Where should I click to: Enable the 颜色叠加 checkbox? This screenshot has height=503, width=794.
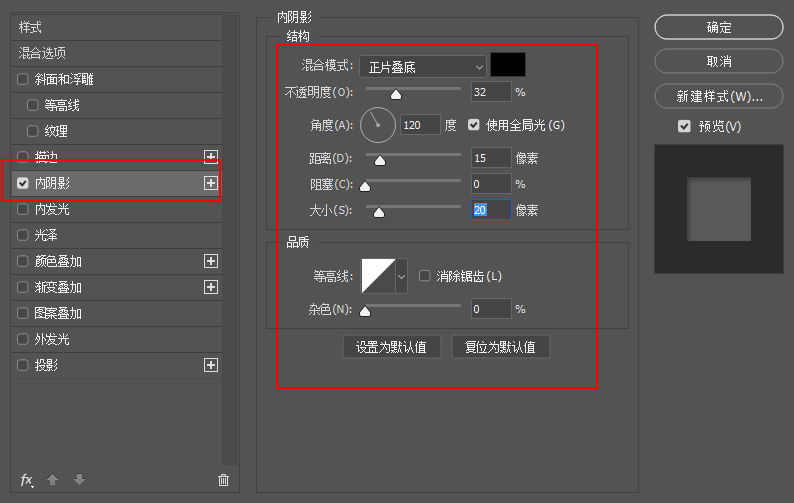pyautogui.click(x=23, y=261)
